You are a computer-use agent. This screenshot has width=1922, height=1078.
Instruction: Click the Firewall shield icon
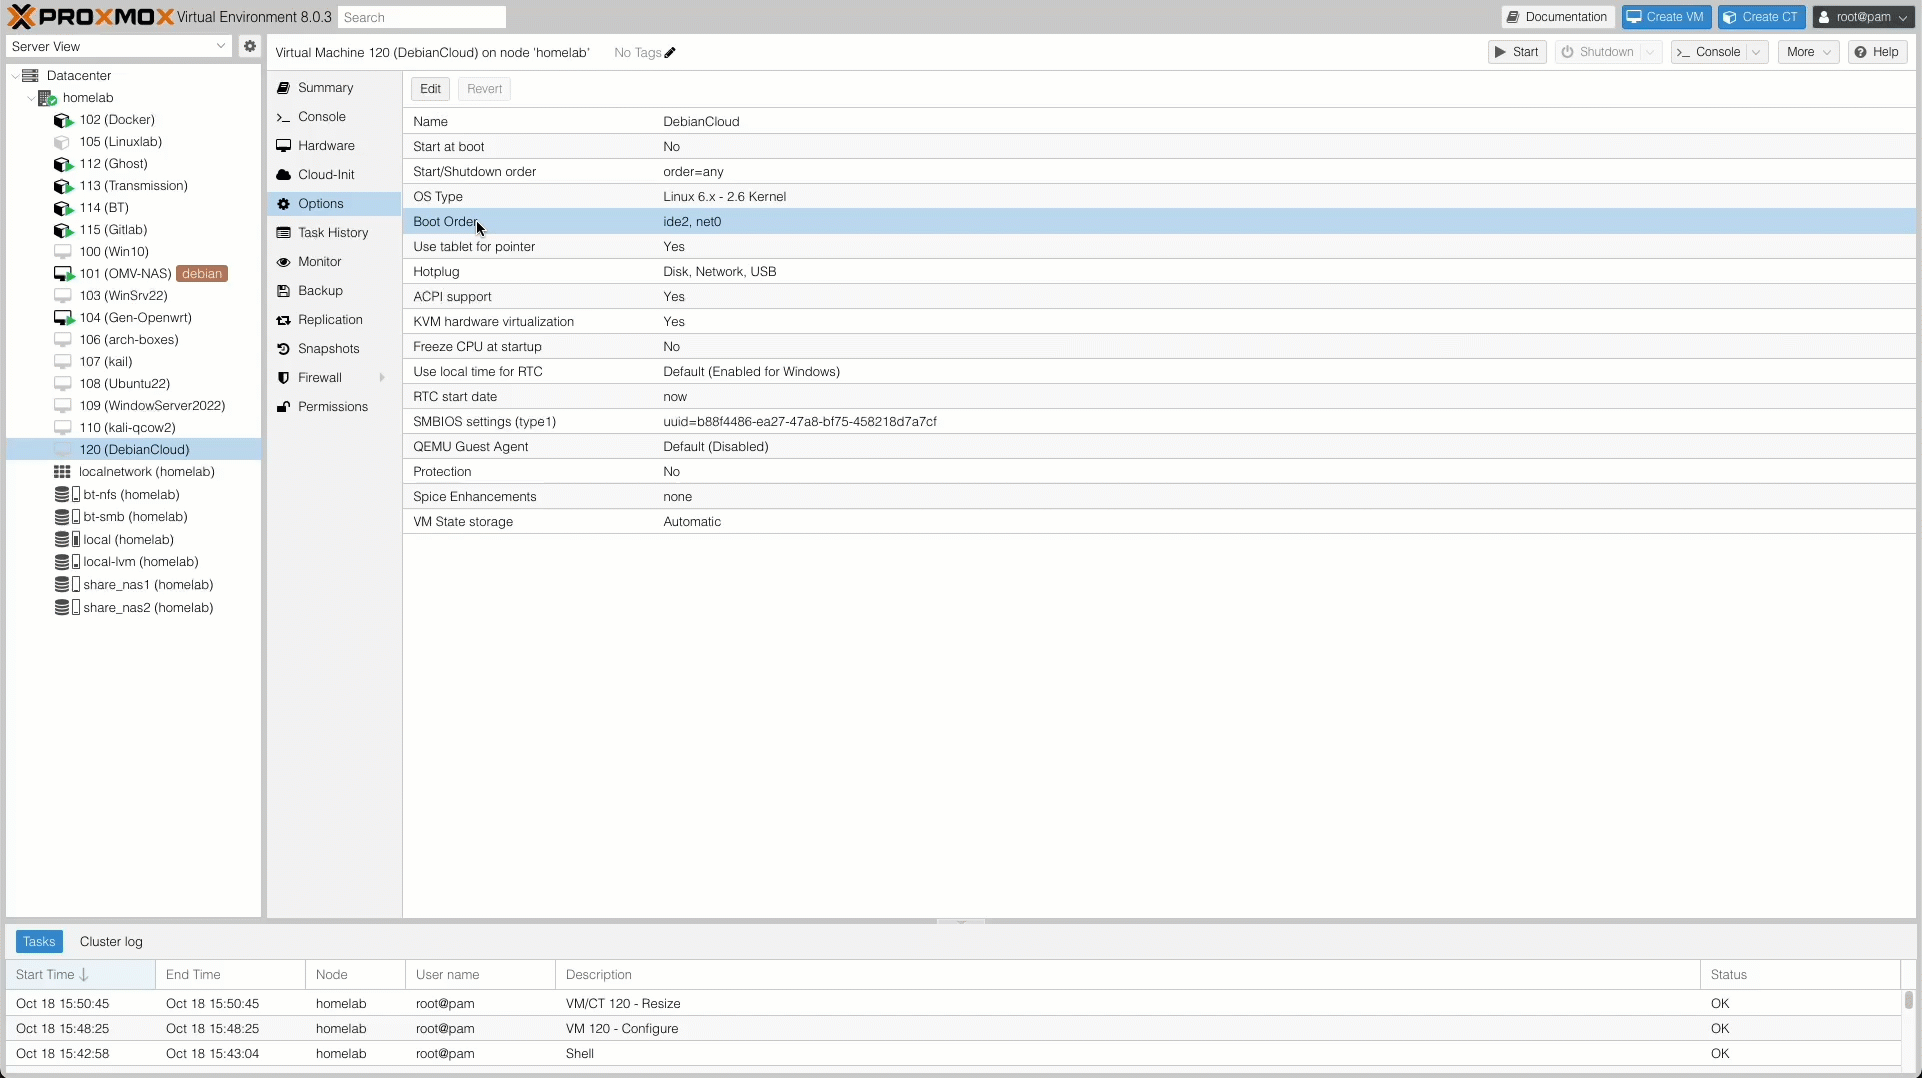click(283, 378)
